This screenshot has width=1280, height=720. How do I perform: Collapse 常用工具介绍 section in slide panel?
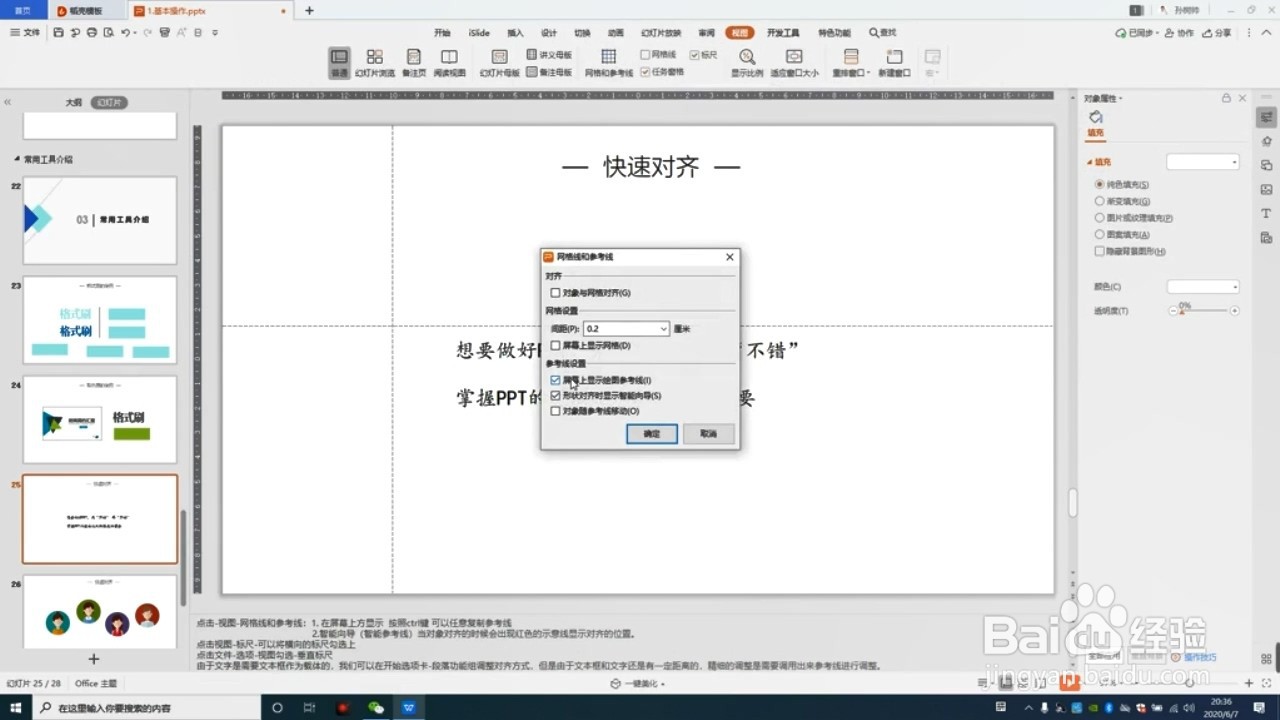point(17,159)
